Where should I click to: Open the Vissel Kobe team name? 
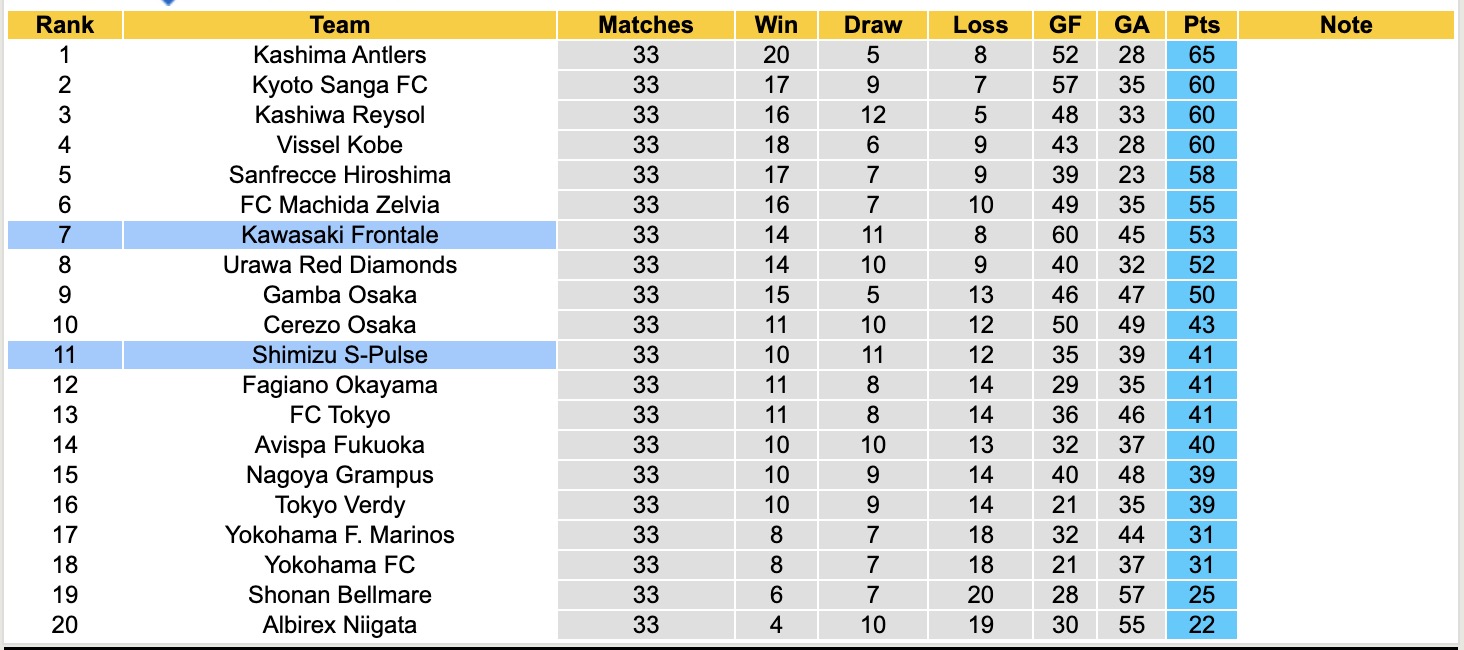point(340,145)
